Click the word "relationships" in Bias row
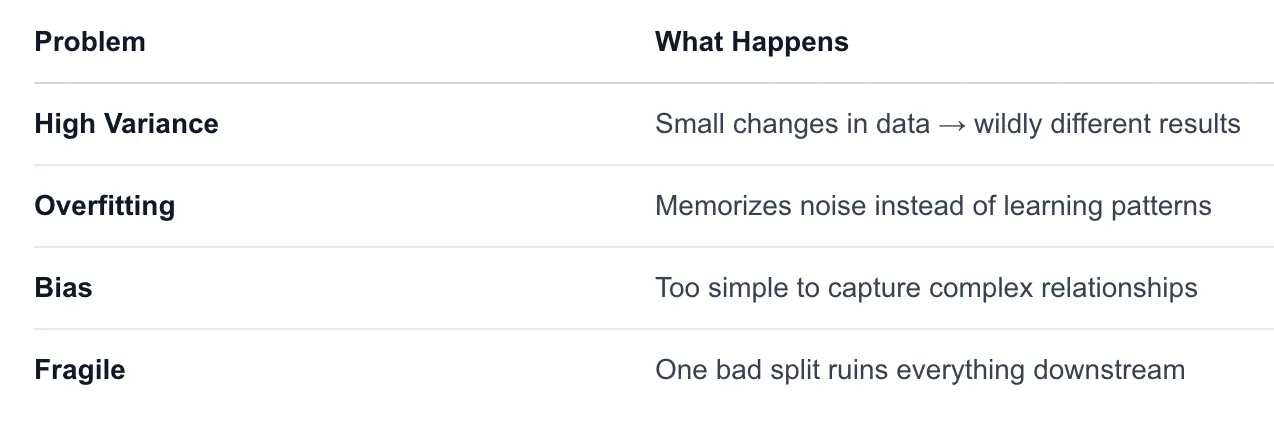Image resolution: width=1274 pixels, height=446 pixels. click(x=1119, y=288)
